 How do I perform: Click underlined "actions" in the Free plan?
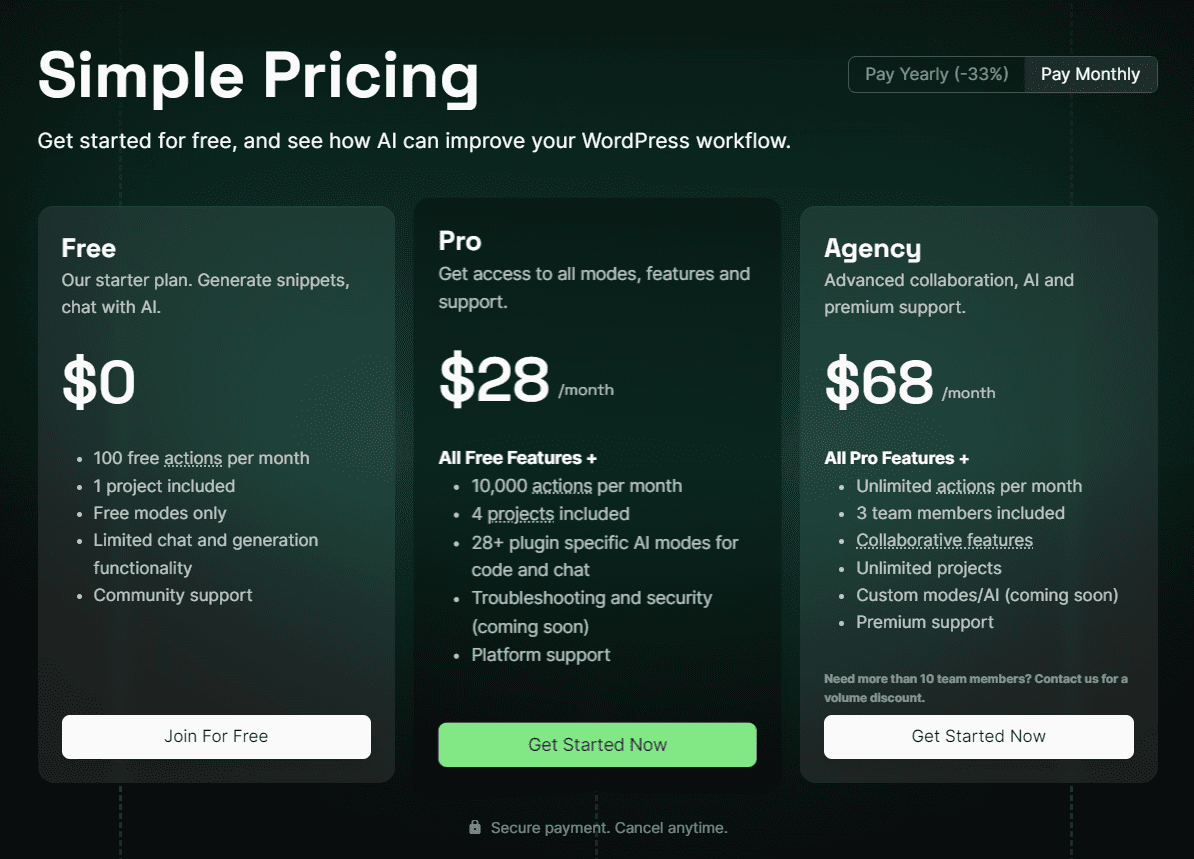pos(193,459)
